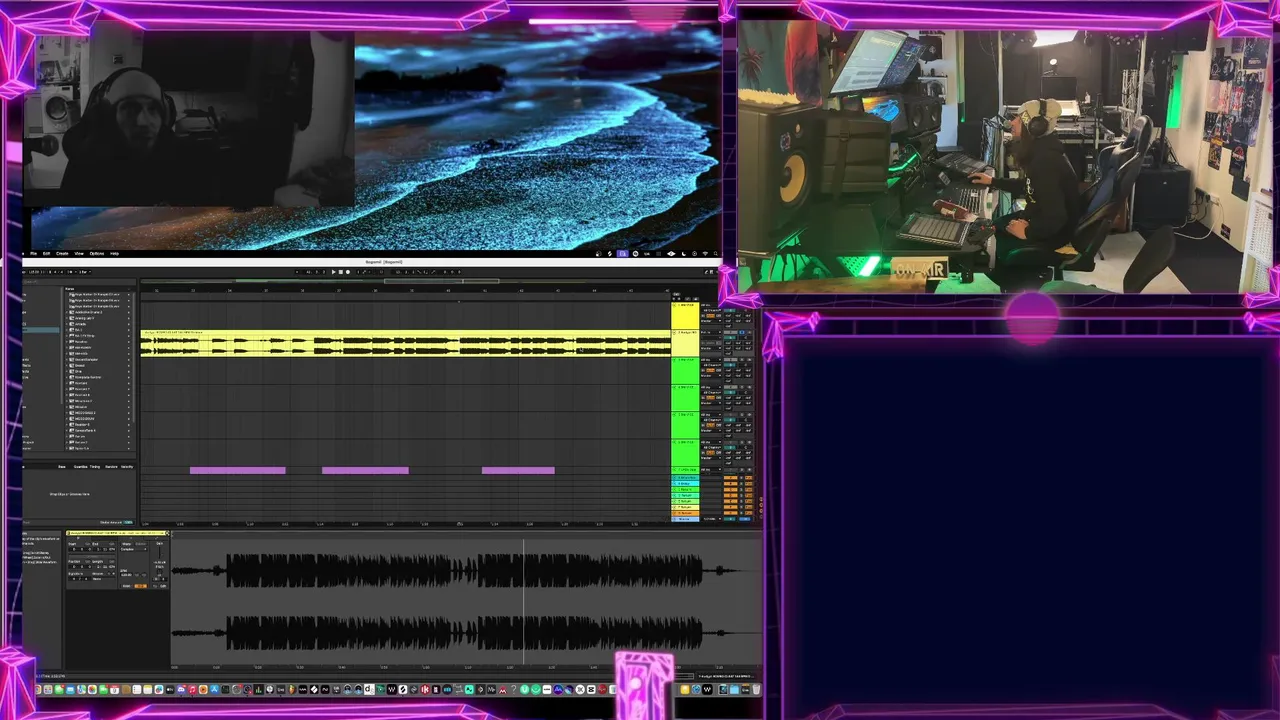Open the Spotlight search icon in menu bar
The height and width of the screenshot is (720, 1280).
pos(716,253)
